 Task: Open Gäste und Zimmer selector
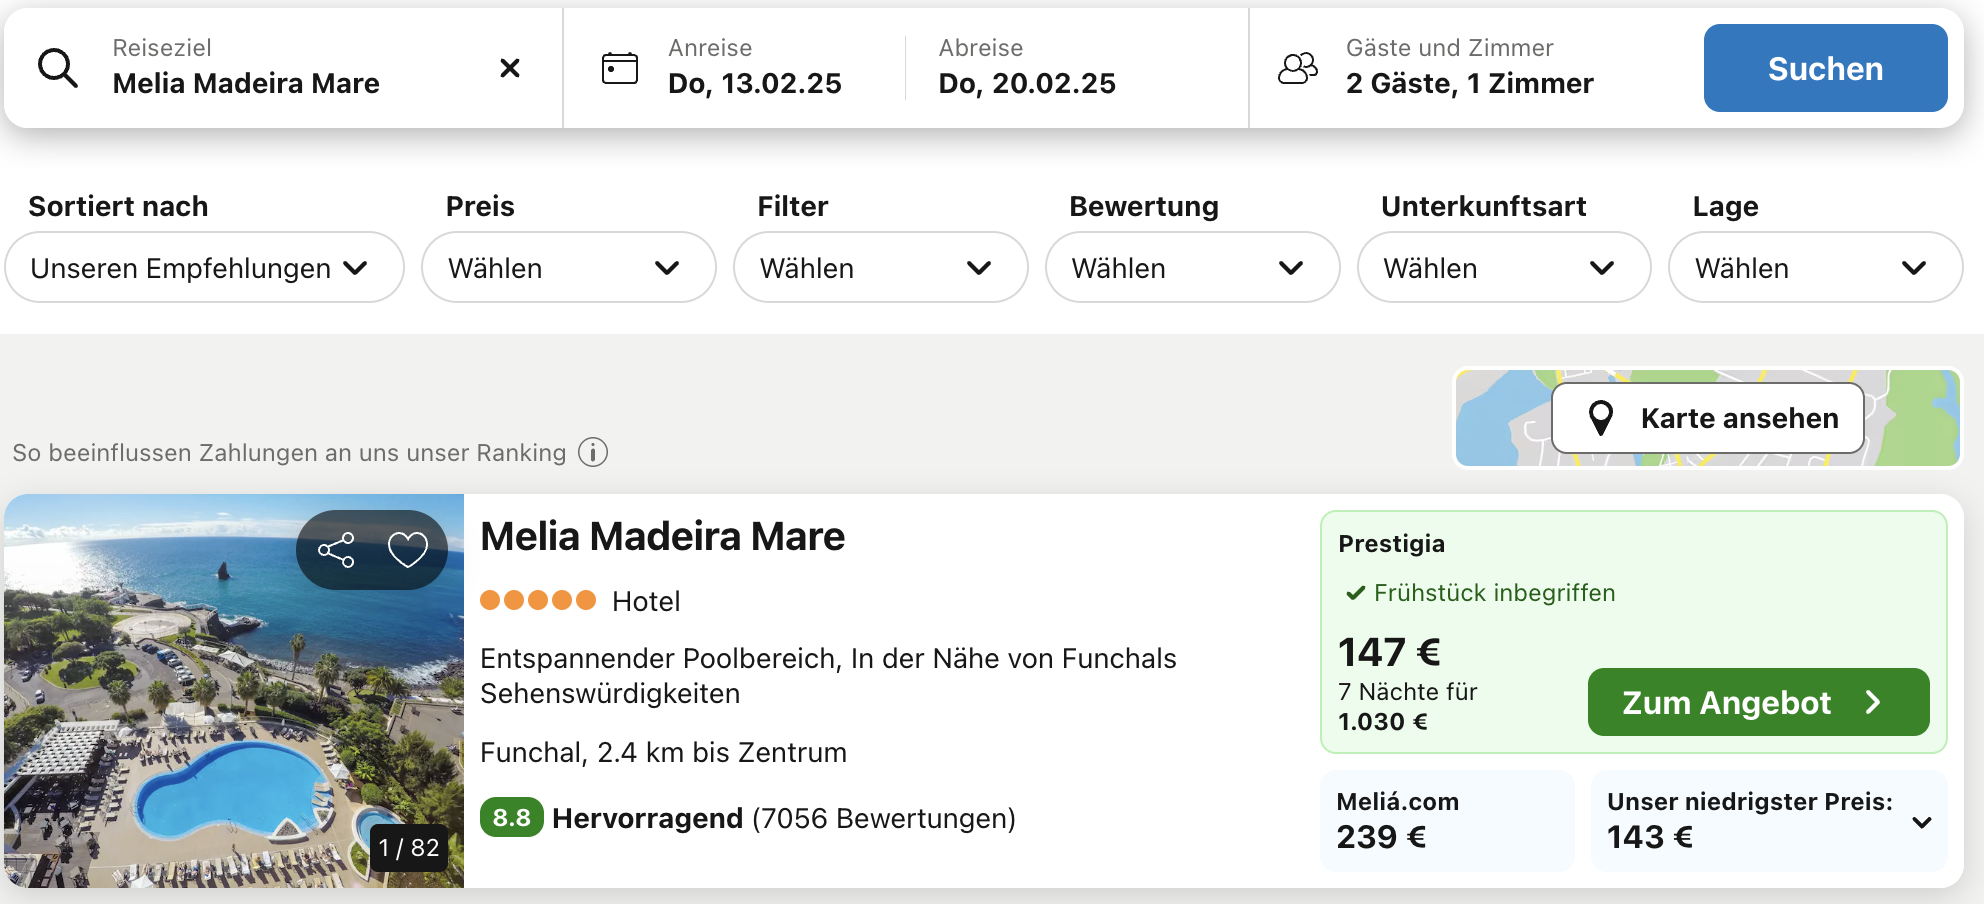[1470, 68]
